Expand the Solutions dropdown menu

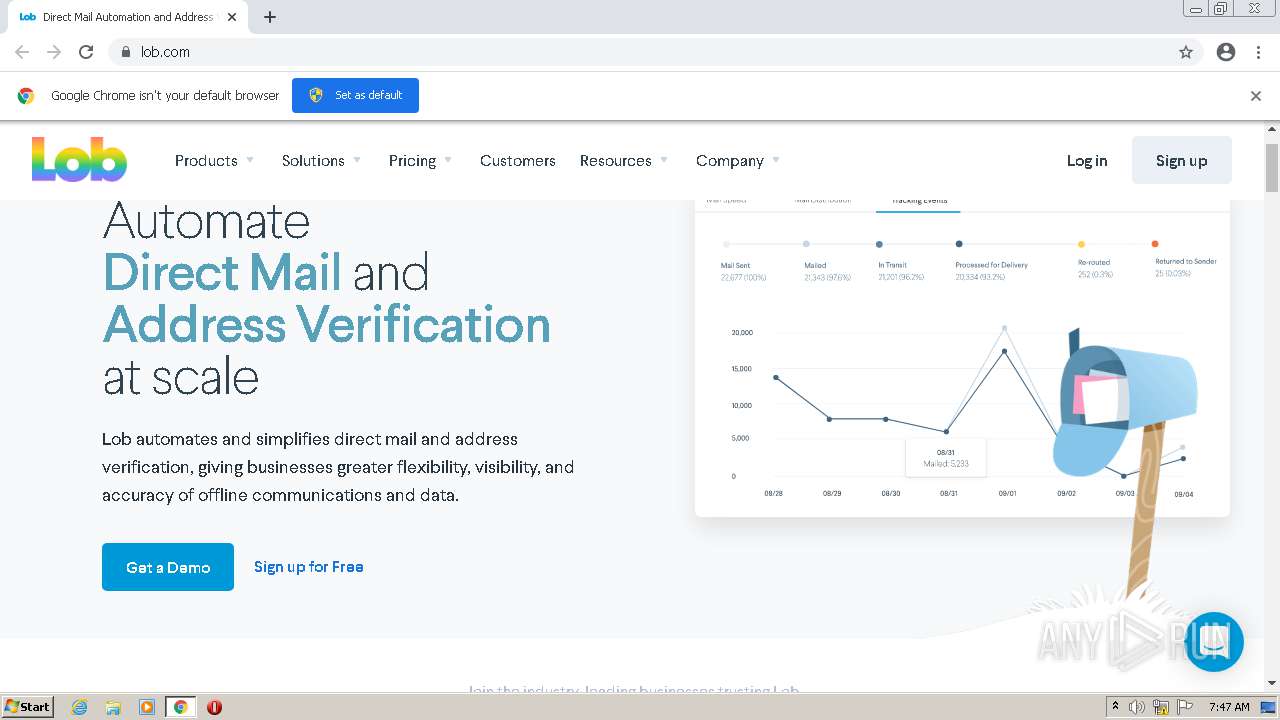pos(321,160)
